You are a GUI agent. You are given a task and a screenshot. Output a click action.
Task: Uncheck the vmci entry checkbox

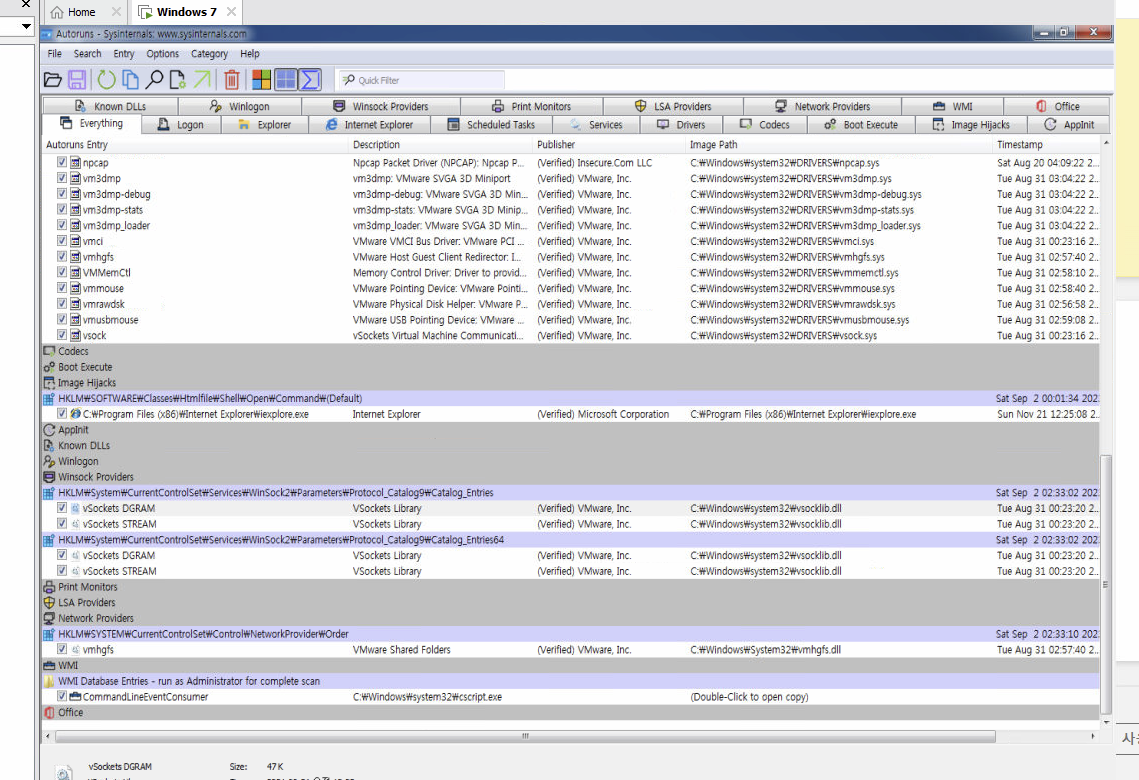pos(62,240)
